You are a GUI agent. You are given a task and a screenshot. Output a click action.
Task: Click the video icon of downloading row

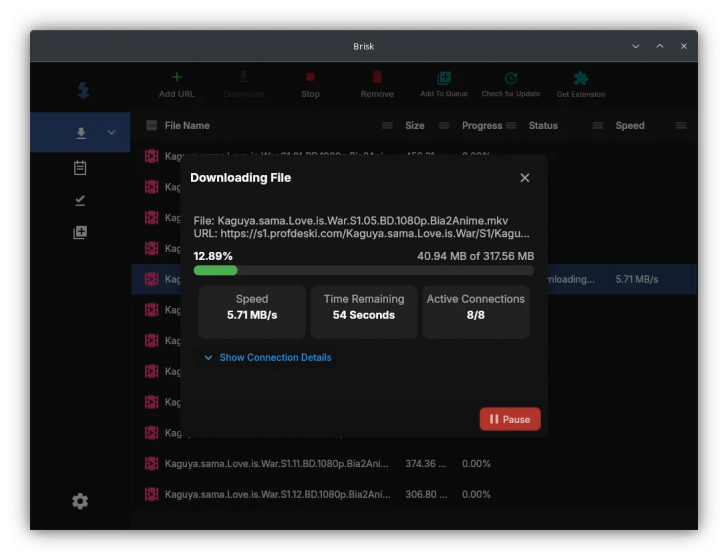coord(151,279)
